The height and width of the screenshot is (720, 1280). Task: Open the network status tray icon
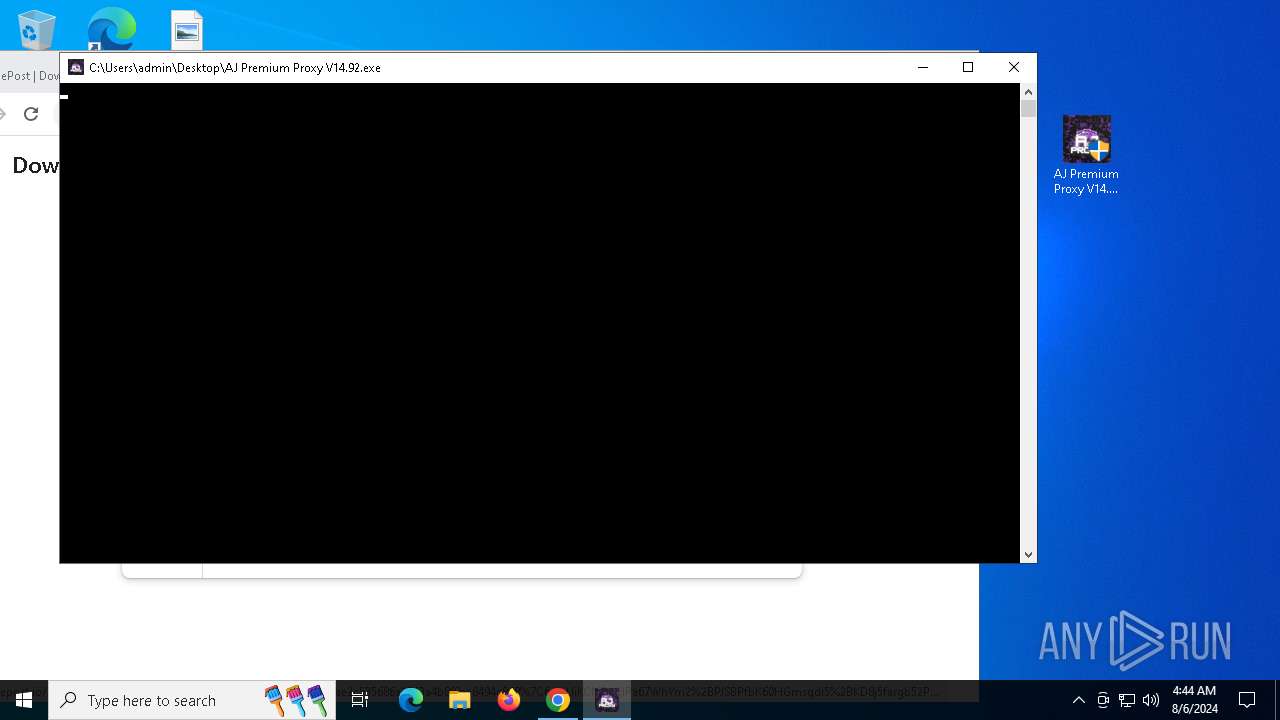1127,700
